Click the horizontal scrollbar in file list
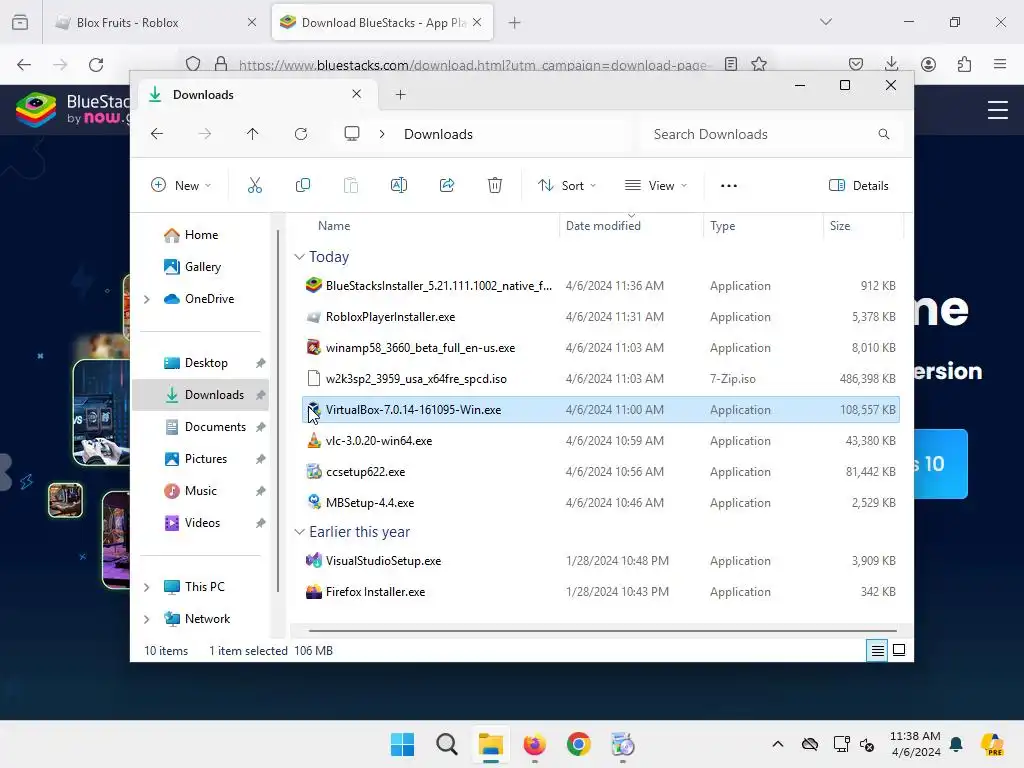This screenshot has width=1024, height=768. pos(602,631)
